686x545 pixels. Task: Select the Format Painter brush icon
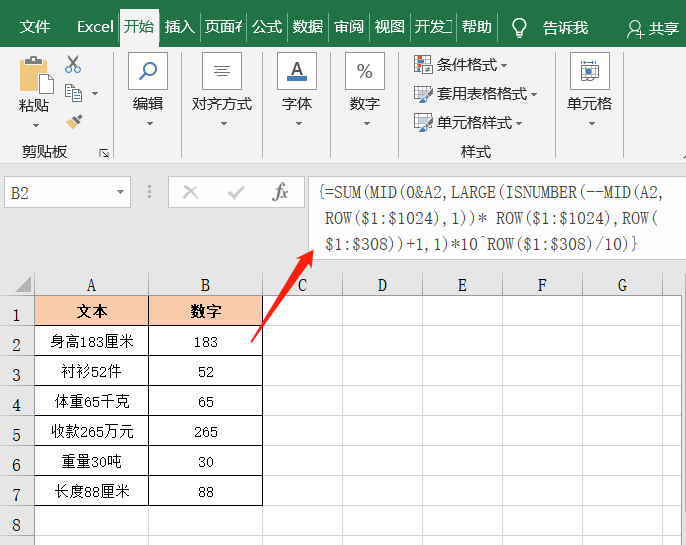pos(73,121)
